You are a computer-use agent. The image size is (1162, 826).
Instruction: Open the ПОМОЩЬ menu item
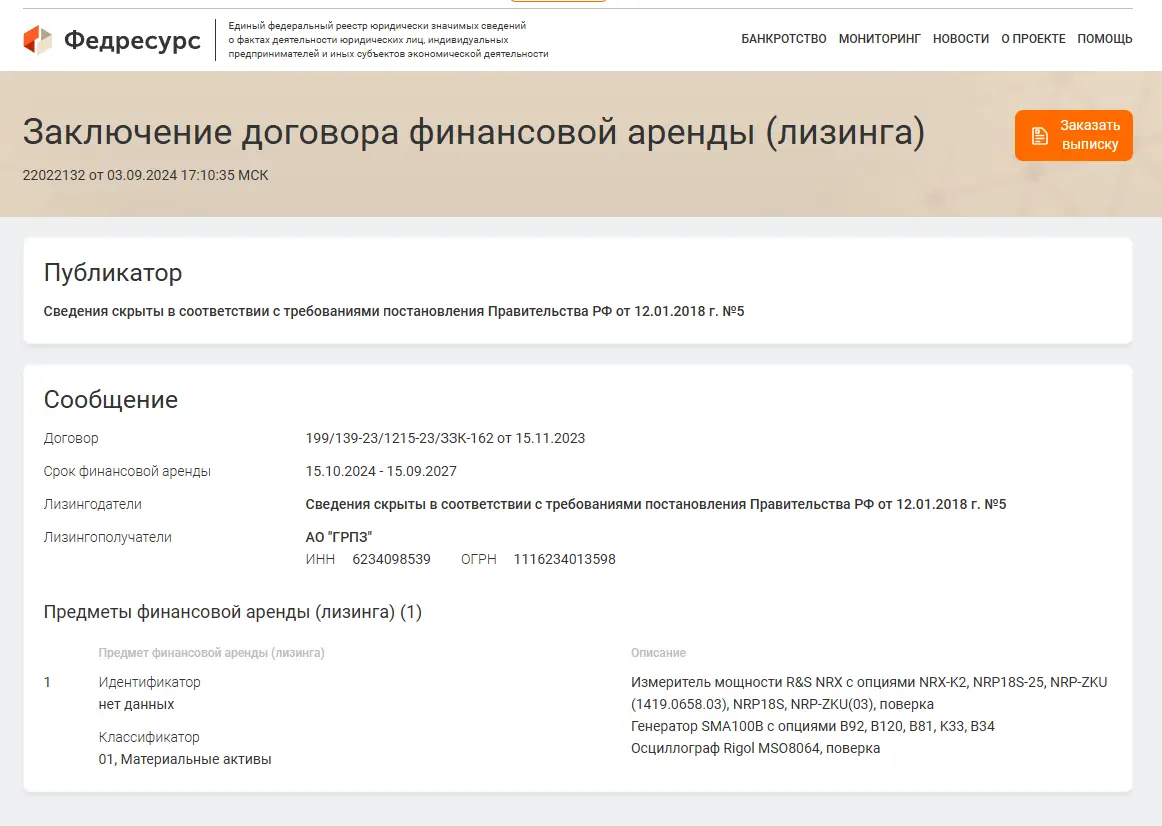pos(1105,39)
